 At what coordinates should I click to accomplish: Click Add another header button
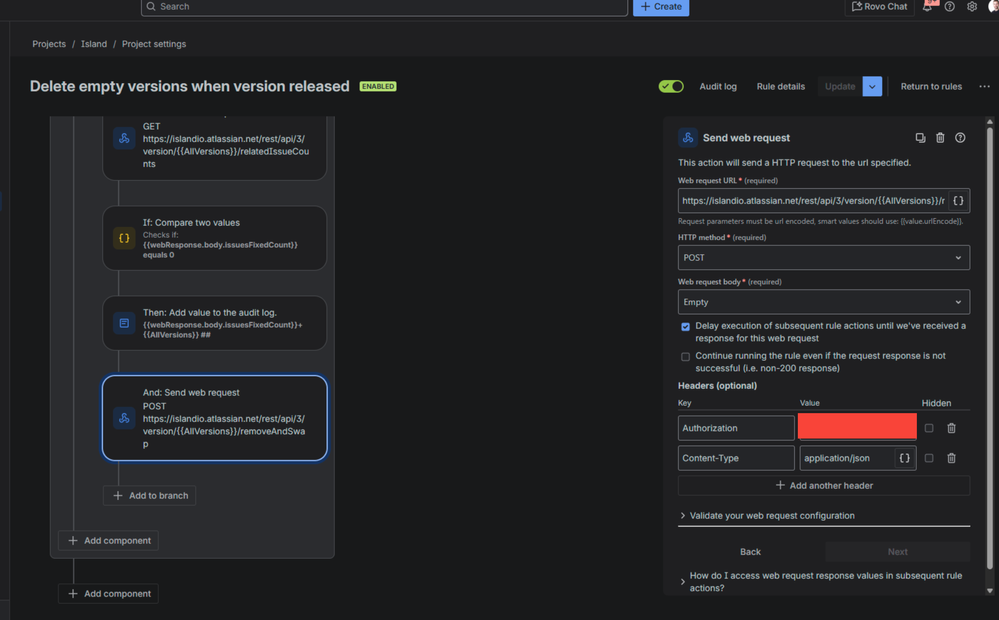[823, 485]
